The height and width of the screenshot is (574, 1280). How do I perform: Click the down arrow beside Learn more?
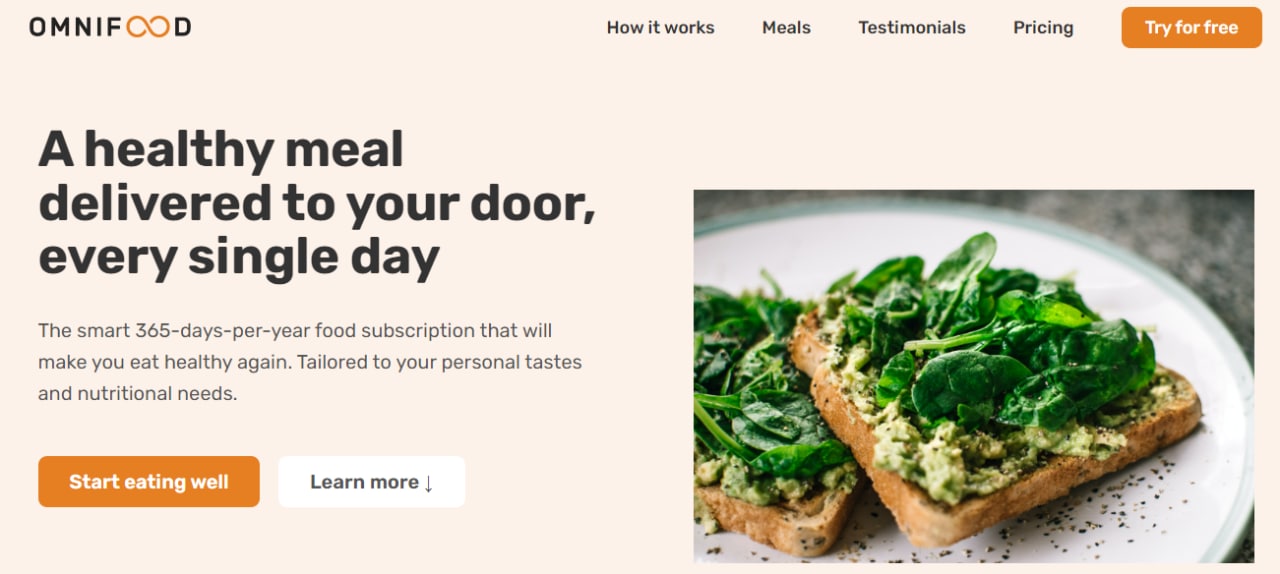pyautogui.click(x=428, y=483)
